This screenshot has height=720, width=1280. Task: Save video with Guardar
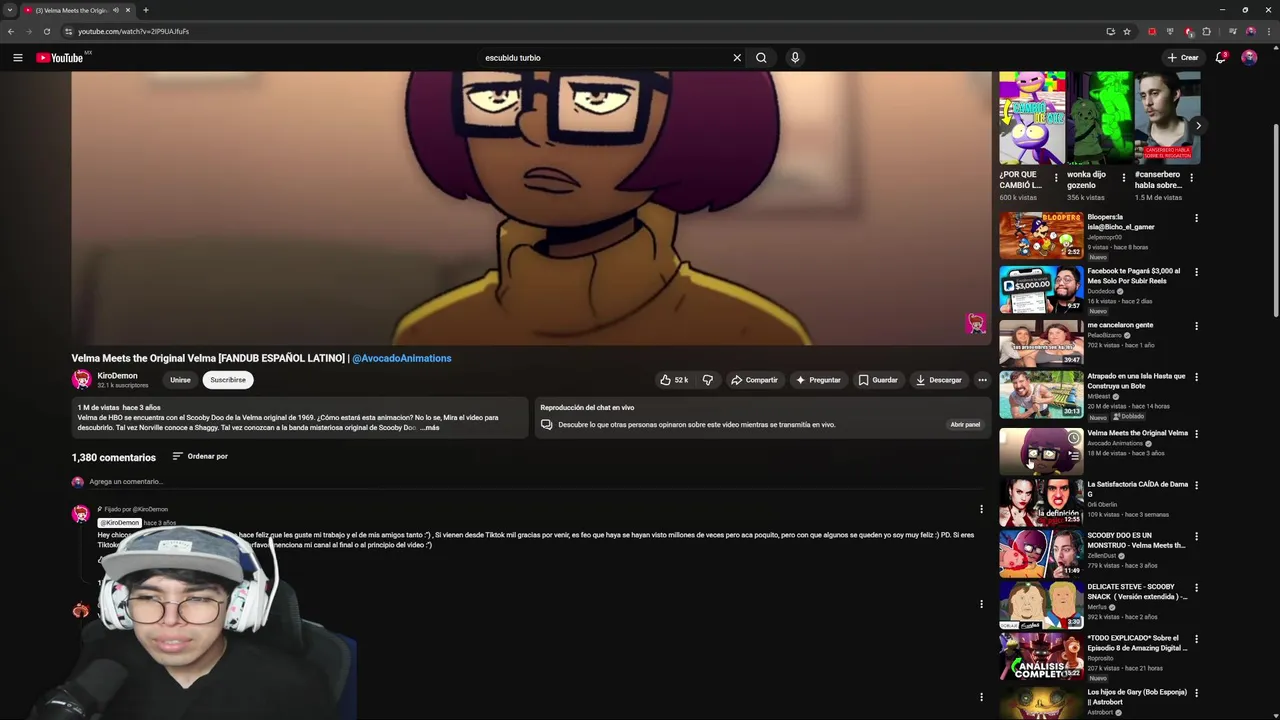coord(878,380)
